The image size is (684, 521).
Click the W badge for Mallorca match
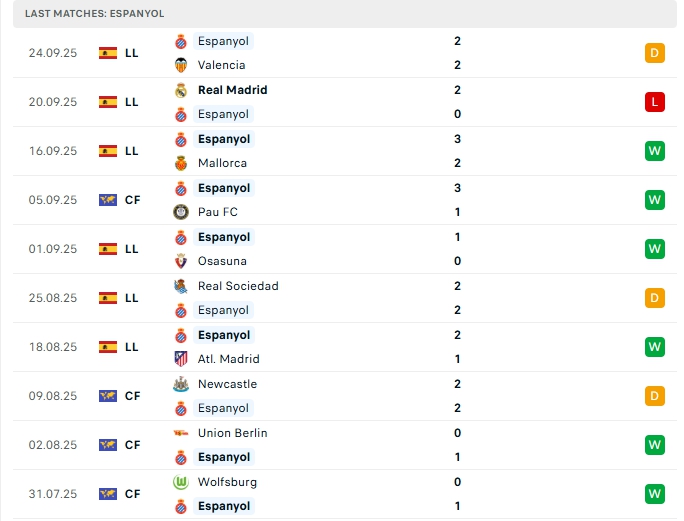pos(655,151)
